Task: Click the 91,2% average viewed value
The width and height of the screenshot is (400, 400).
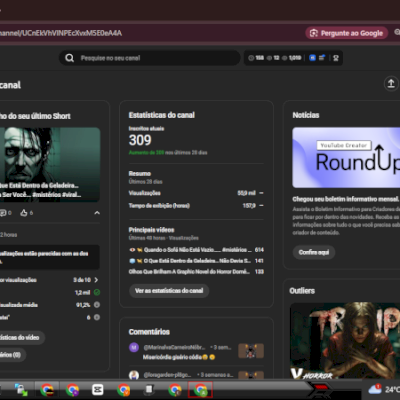Action: click(83, 305)
